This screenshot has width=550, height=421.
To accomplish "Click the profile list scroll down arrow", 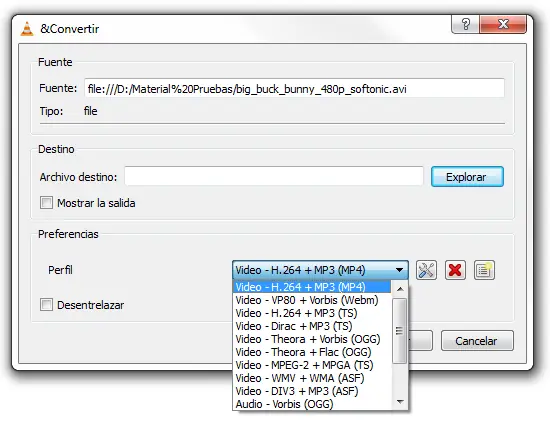I will 400,401.
